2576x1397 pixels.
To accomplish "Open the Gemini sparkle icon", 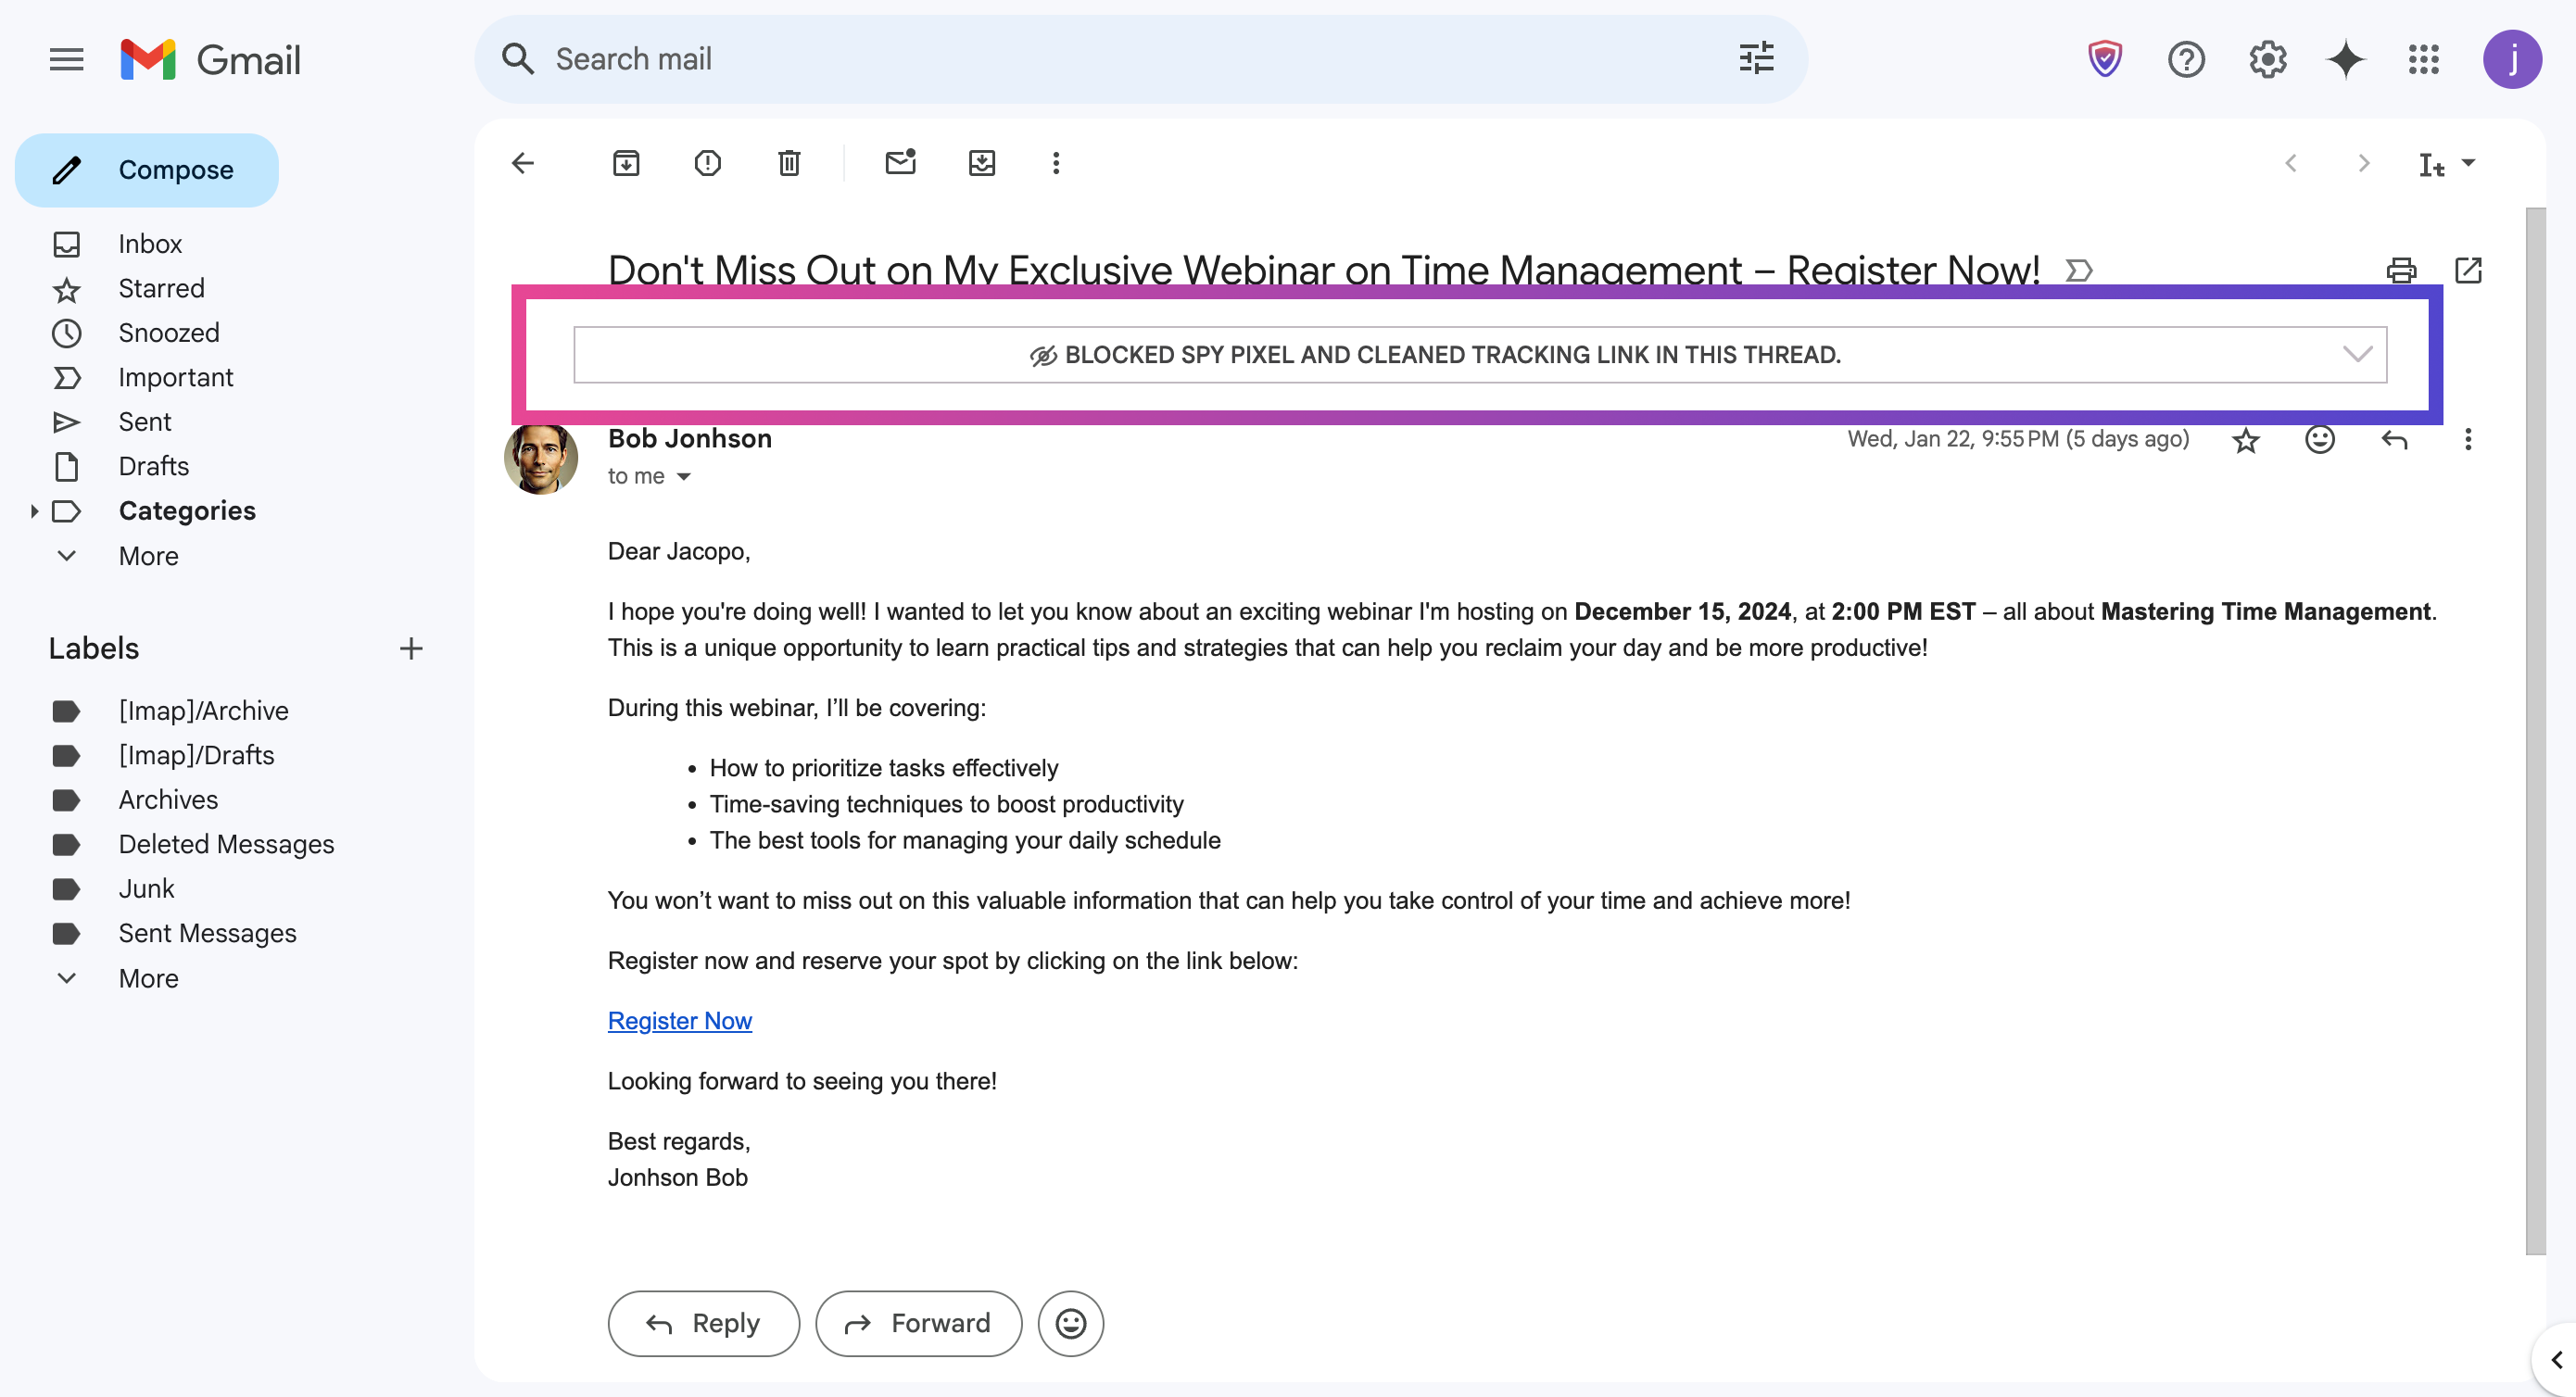I will (2345, 59).
